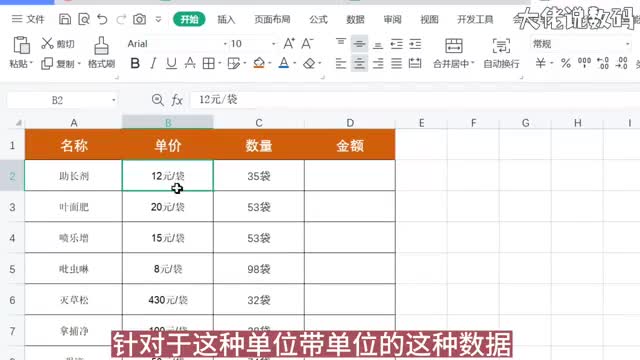
Task: Apply the font color A
Action: coord(284,63)
